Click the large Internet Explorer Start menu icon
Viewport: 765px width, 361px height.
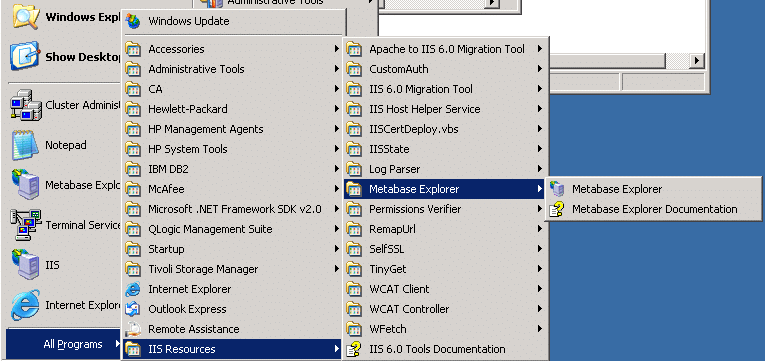pos(24,305)
